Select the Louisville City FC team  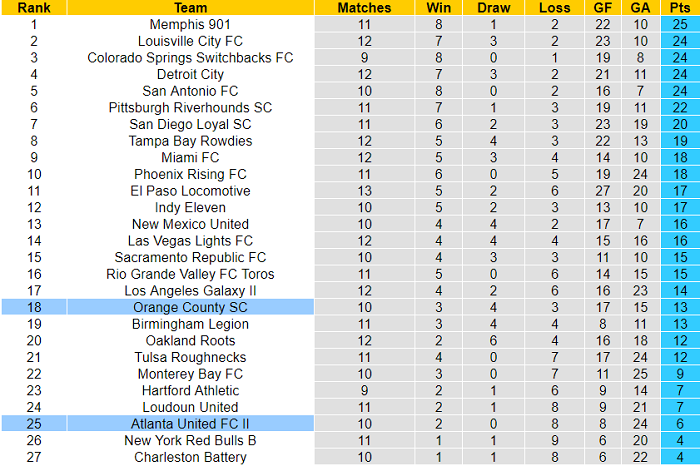point(190,41)
